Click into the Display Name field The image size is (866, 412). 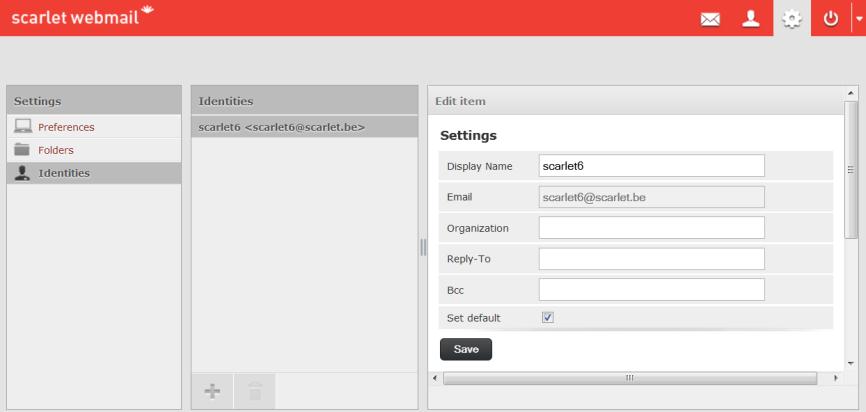(652, 166)
